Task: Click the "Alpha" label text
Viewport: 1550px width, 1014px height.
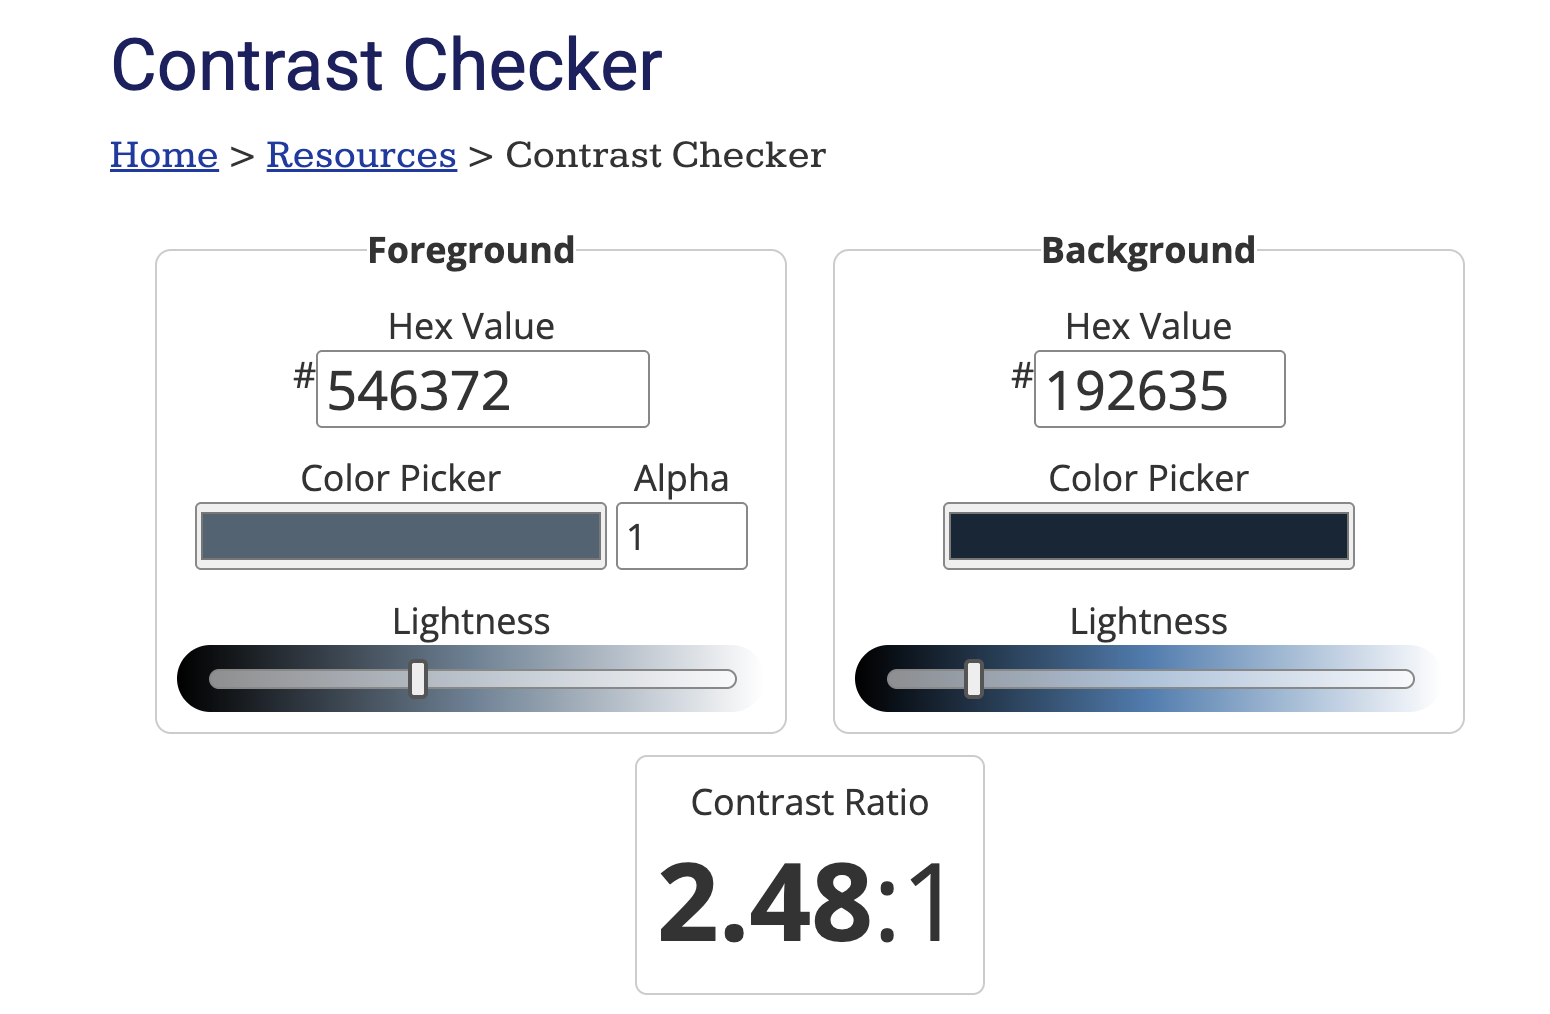Action: pyautogui.click(x=681, y=478)
